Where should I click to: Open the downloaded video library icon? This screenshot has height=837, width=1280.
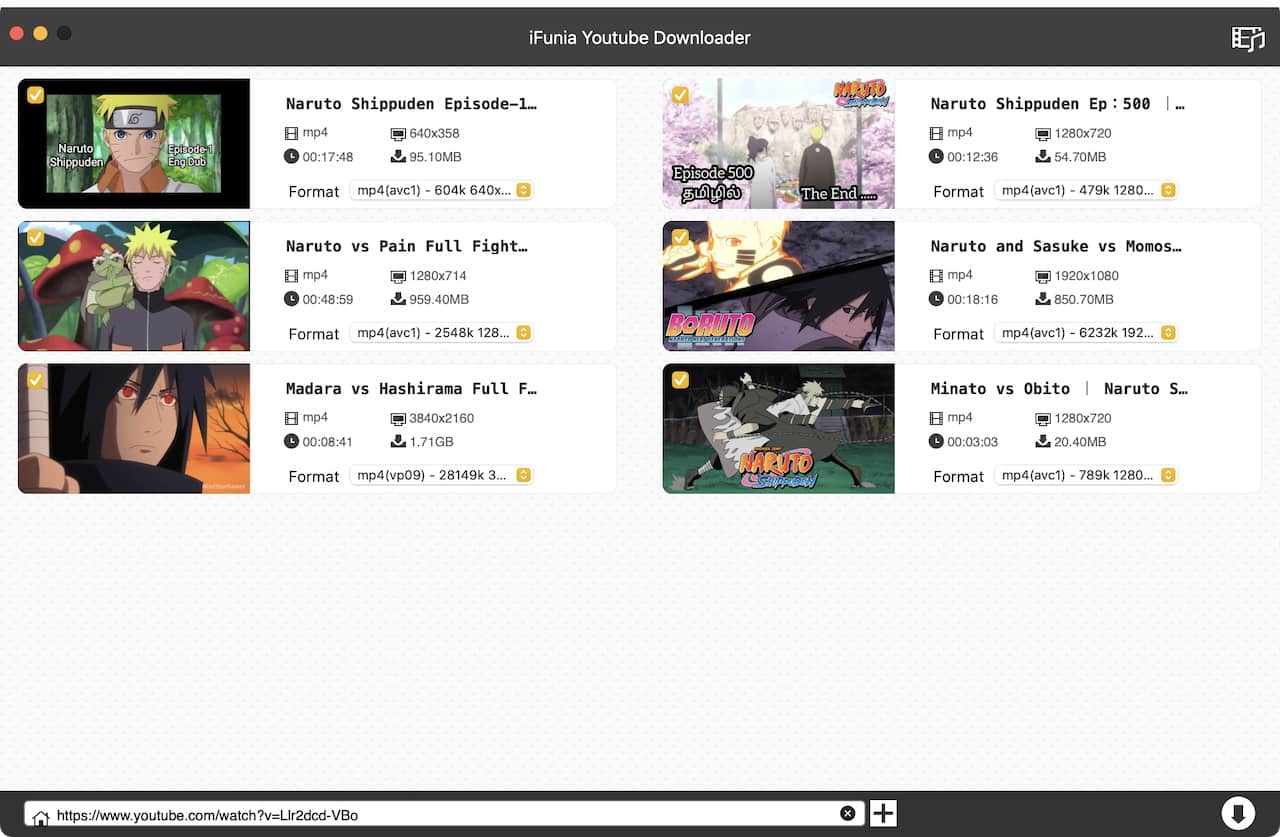[1247, 38]
